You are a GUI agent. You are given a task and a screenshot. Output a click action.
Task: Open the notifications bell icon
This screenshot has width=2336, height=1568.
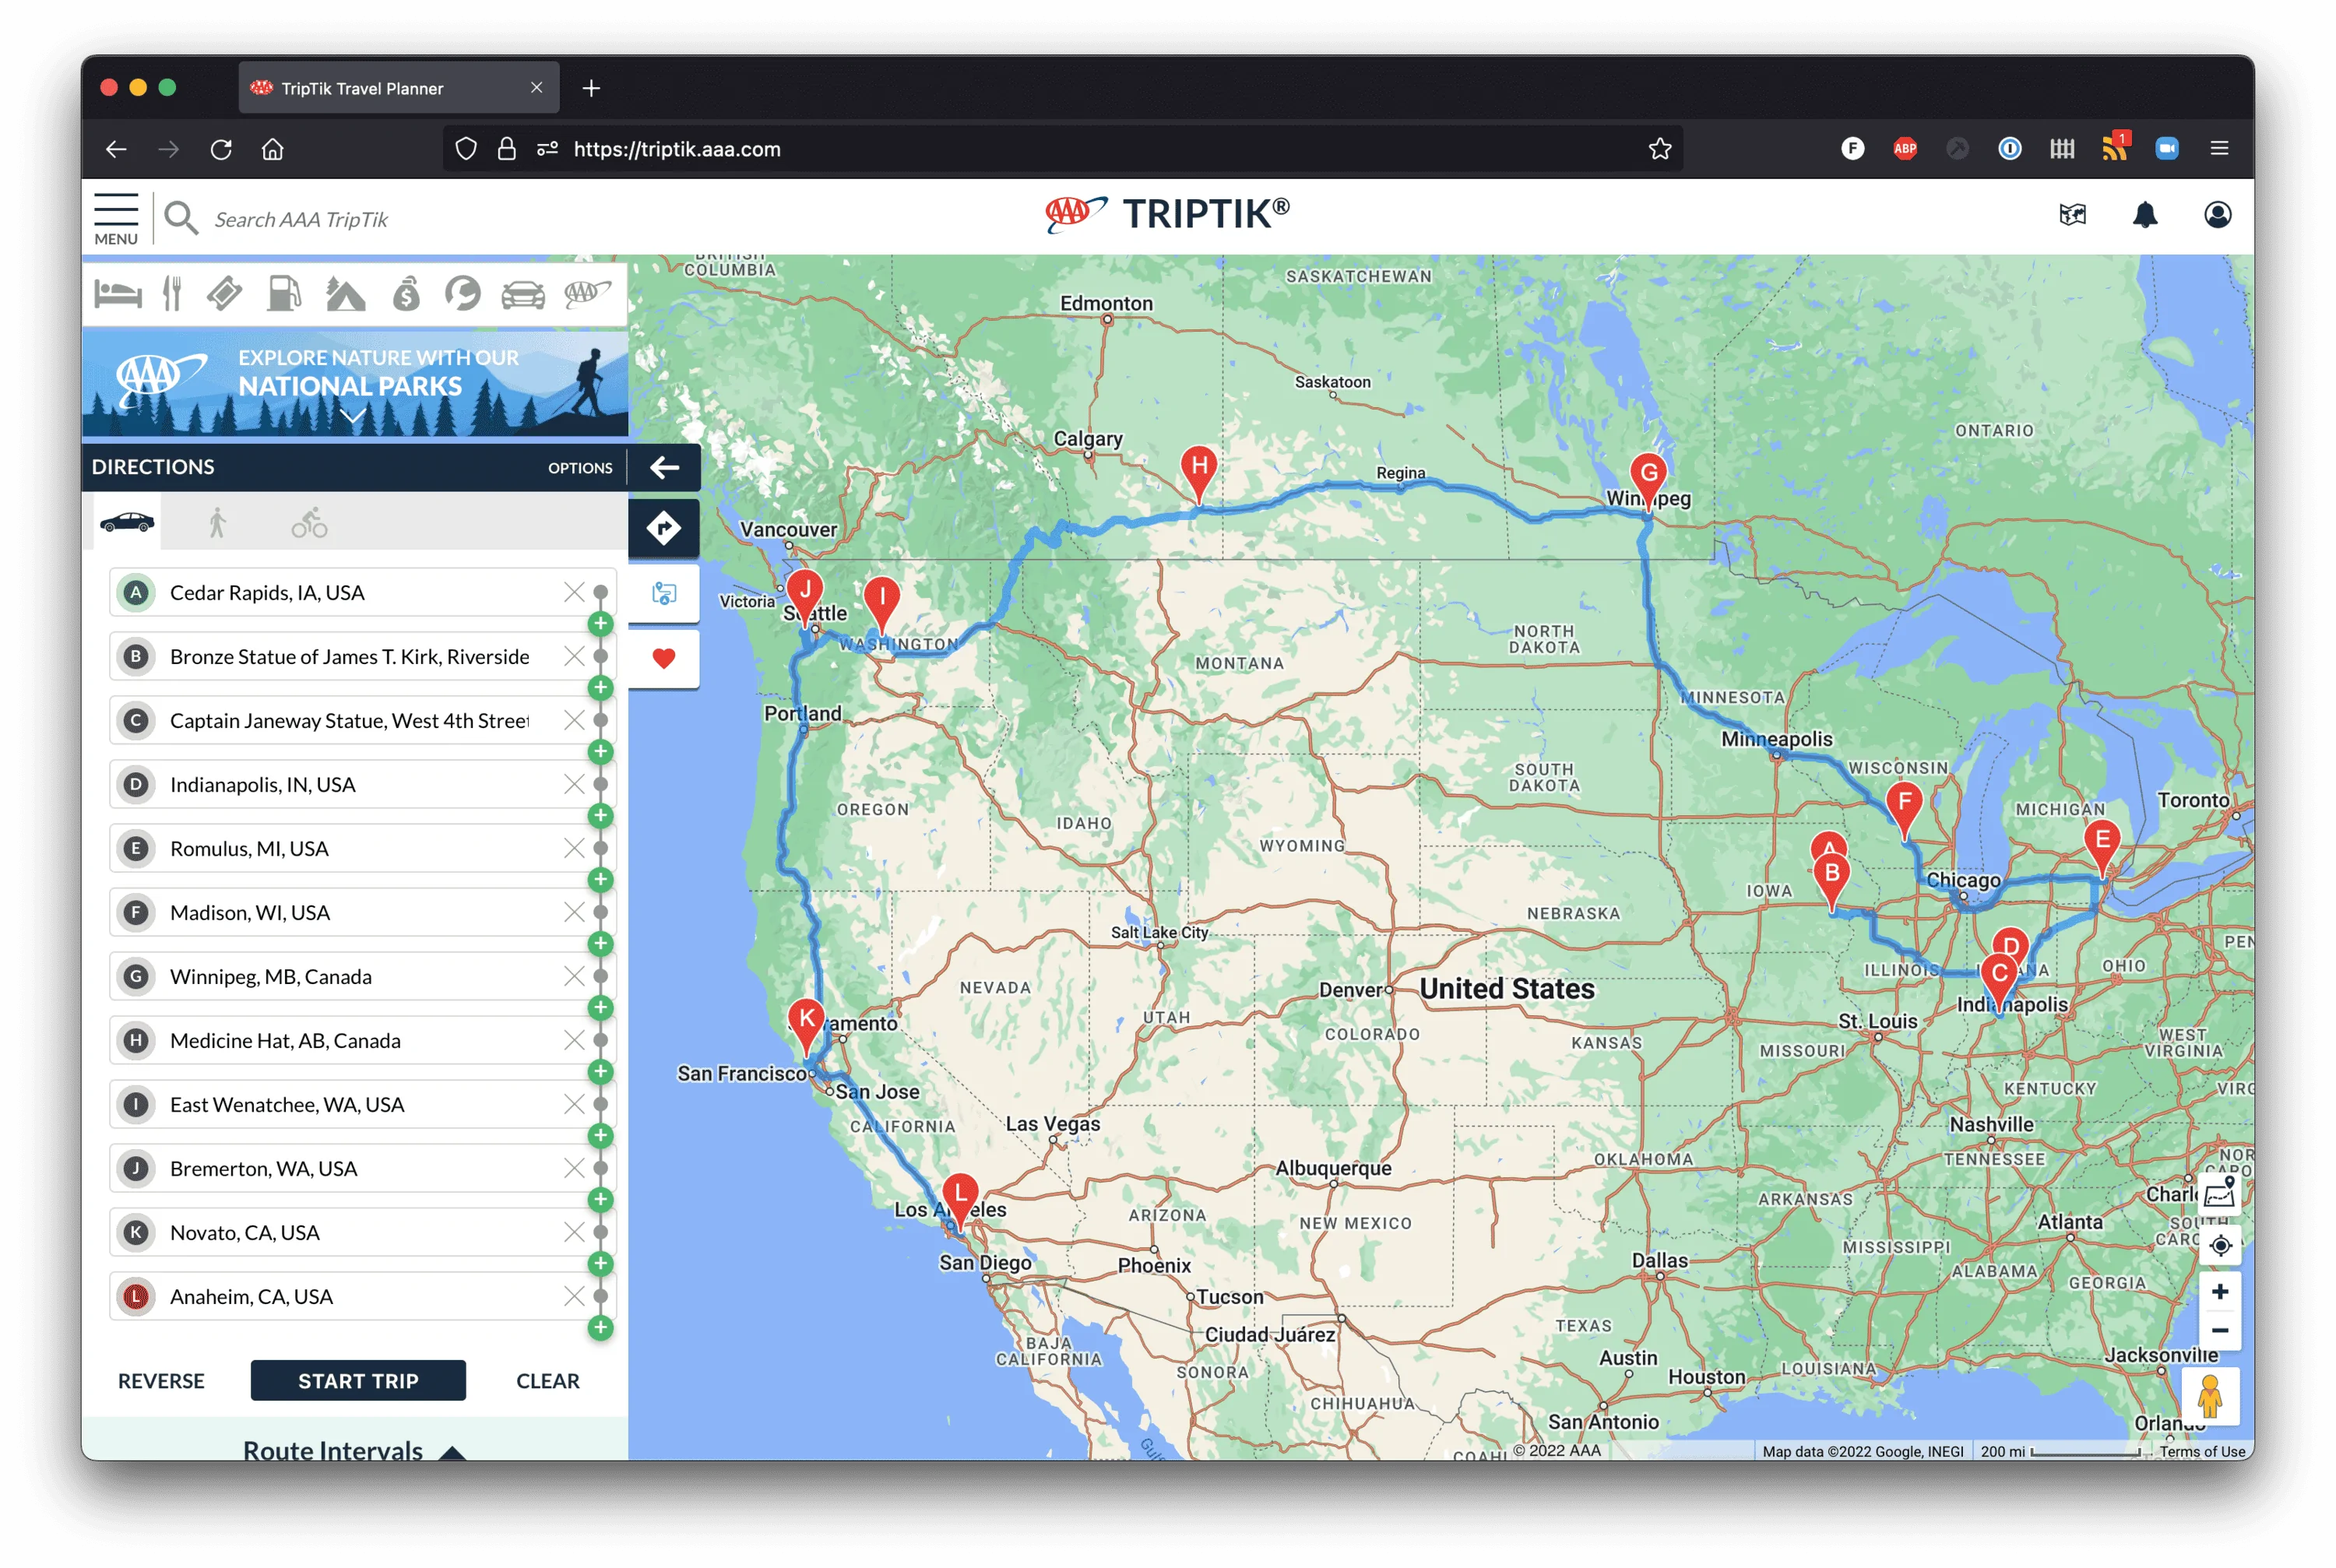point(2145,215)
